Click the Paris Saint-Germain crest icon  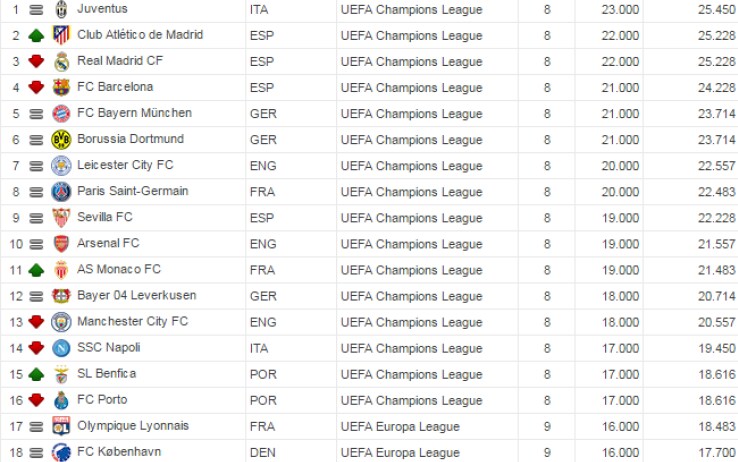pos(61,192)
